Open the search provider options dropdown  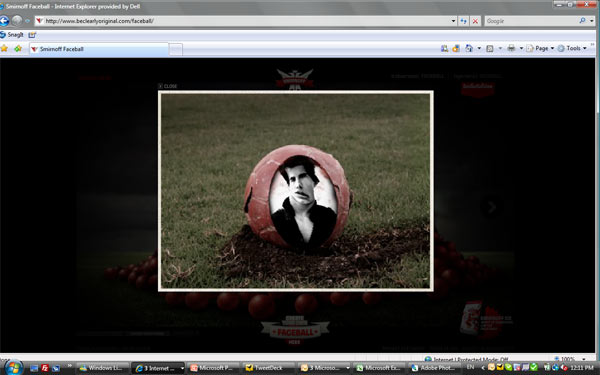[592, 21]
